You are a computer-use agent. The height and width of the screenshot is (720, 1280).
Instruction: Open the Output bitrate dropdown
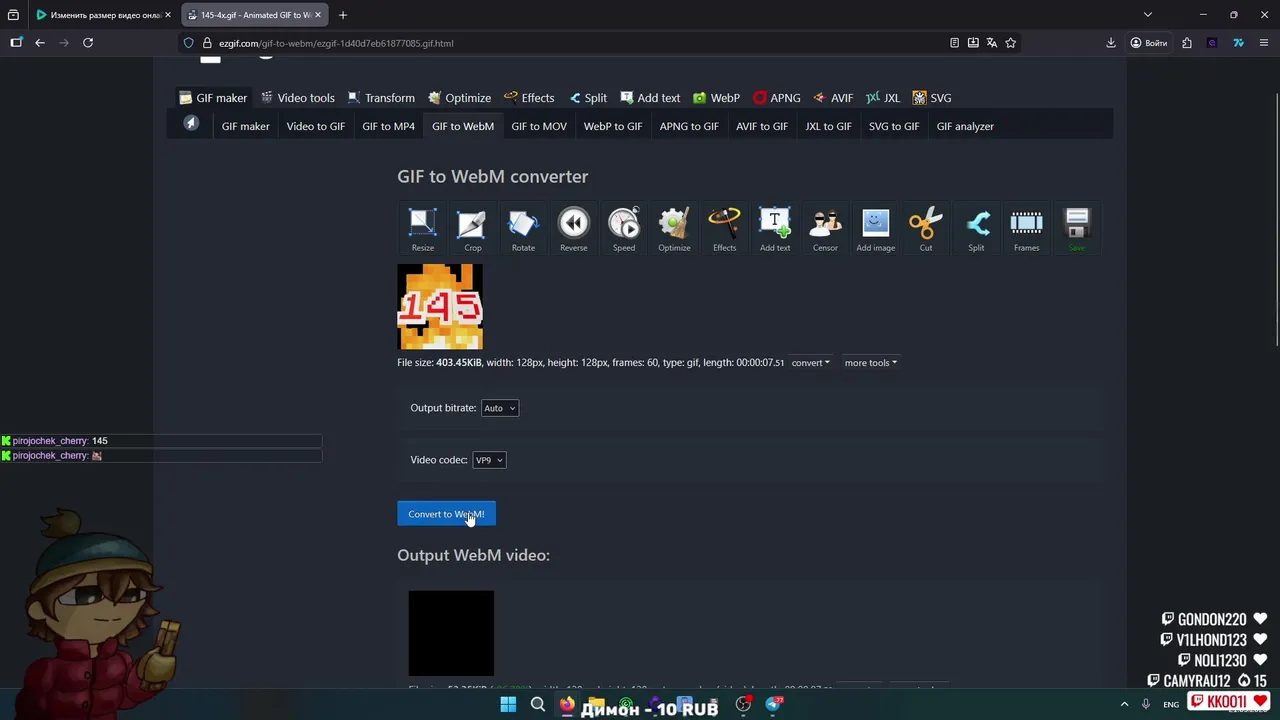pos(499,408)
